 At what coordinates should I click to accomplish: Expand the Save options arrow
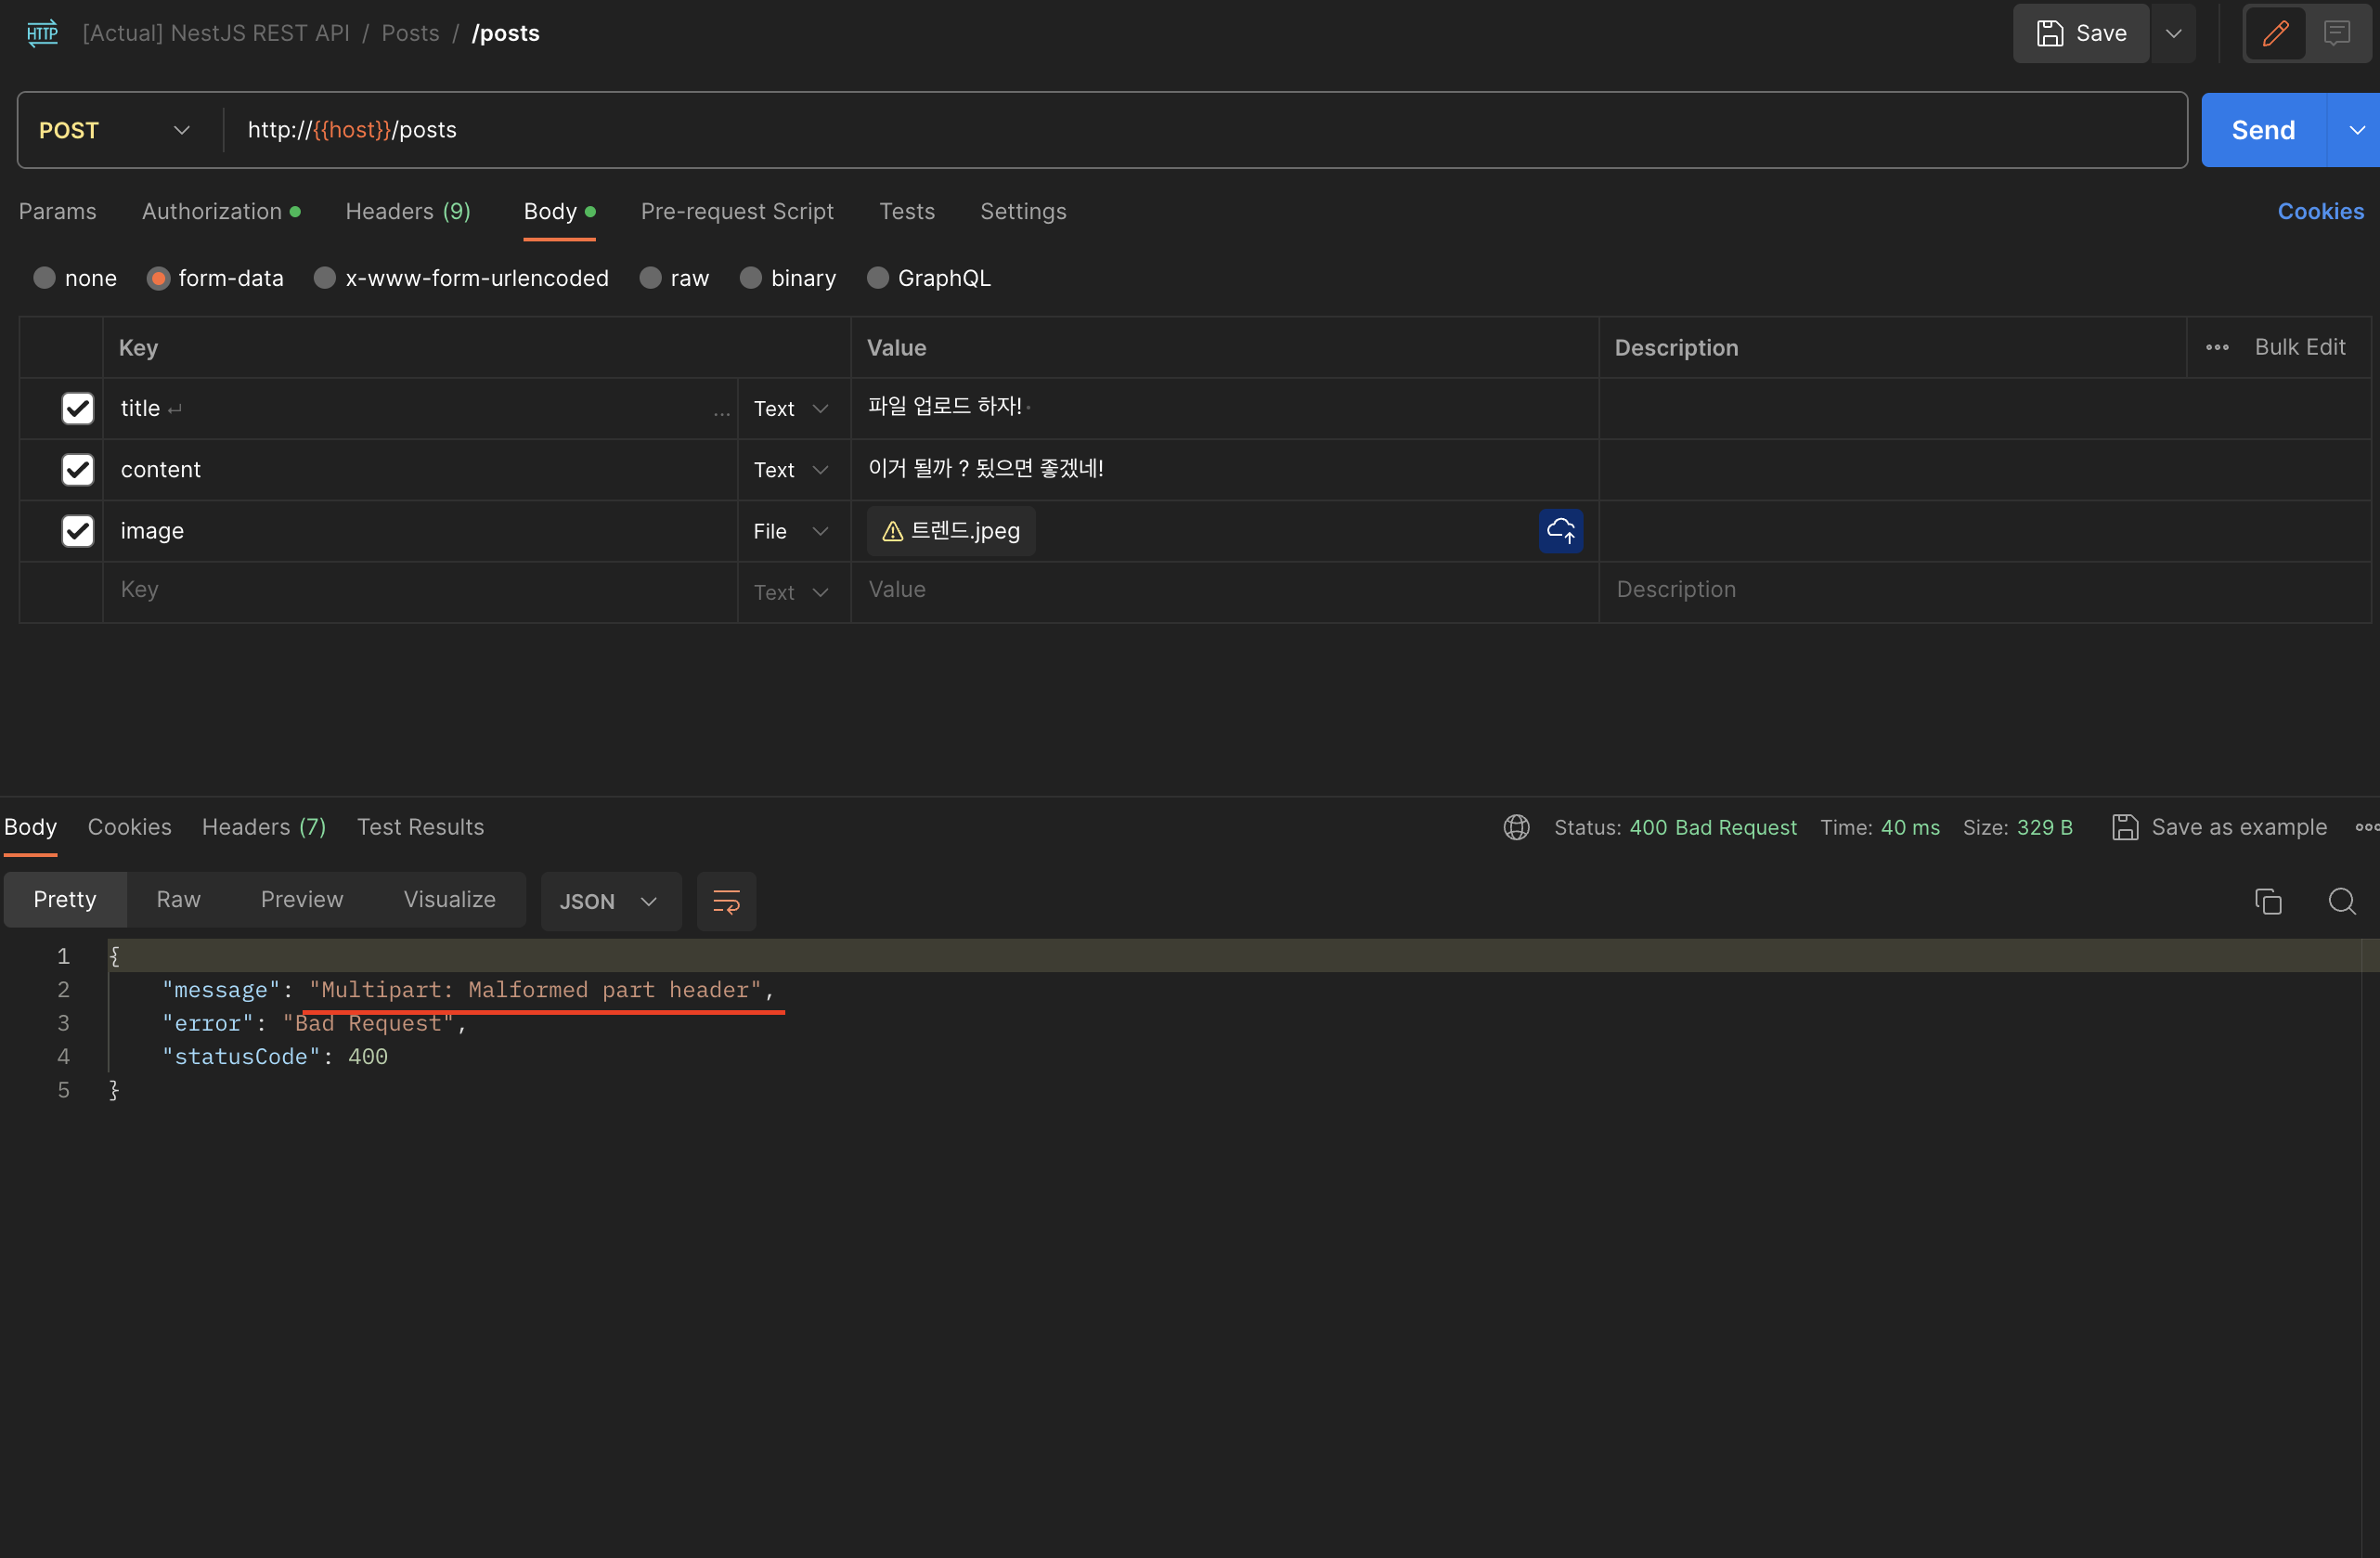point(2173,33)
